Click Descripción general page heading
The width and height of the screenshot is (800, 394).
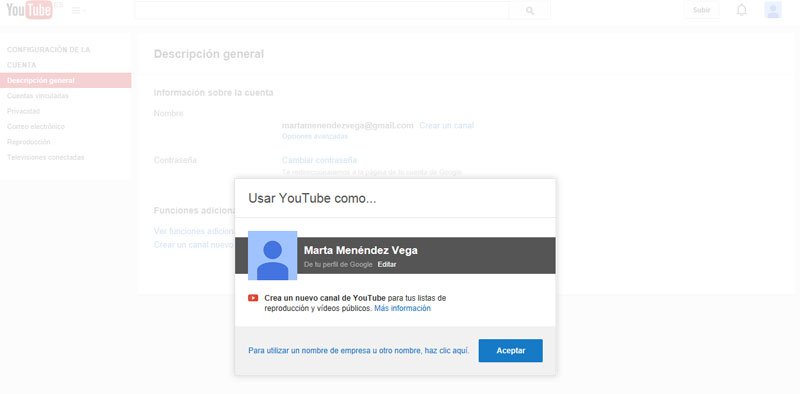point(209,54)
